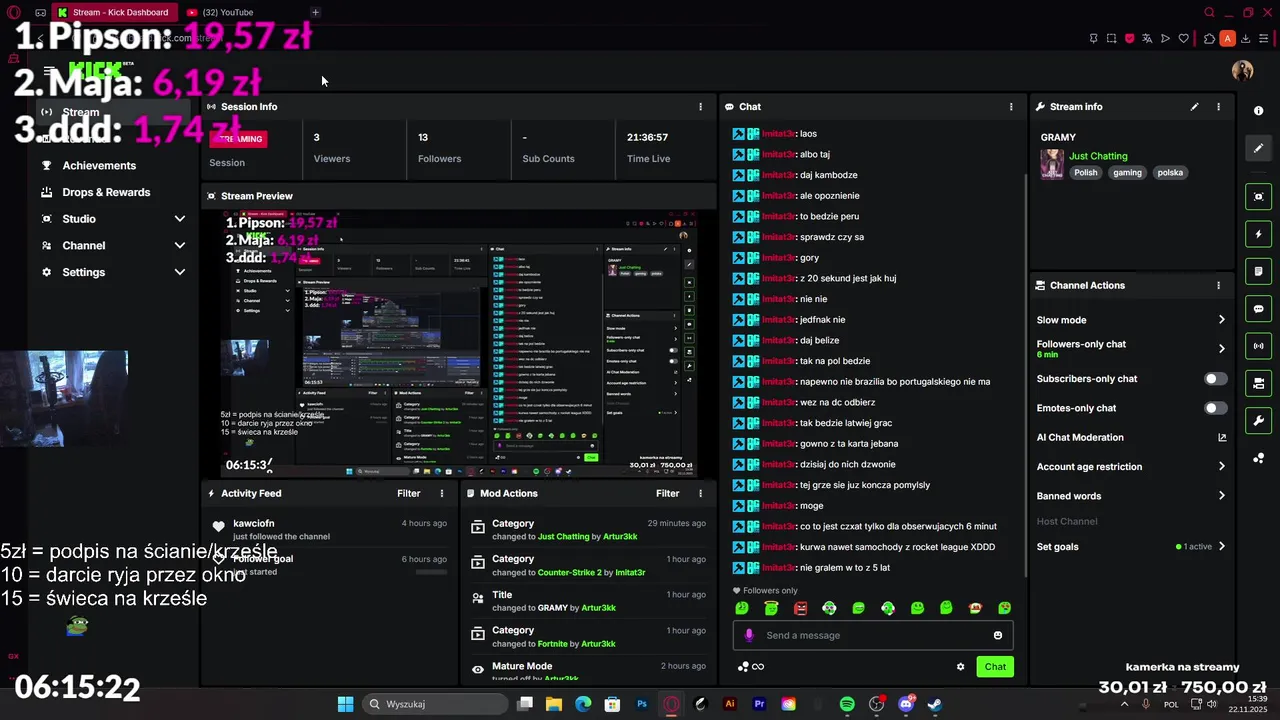This screenshot has width=1280, height=720.
Task: Open Mod Actions three-dot menu
Action: tap(700, 493)
